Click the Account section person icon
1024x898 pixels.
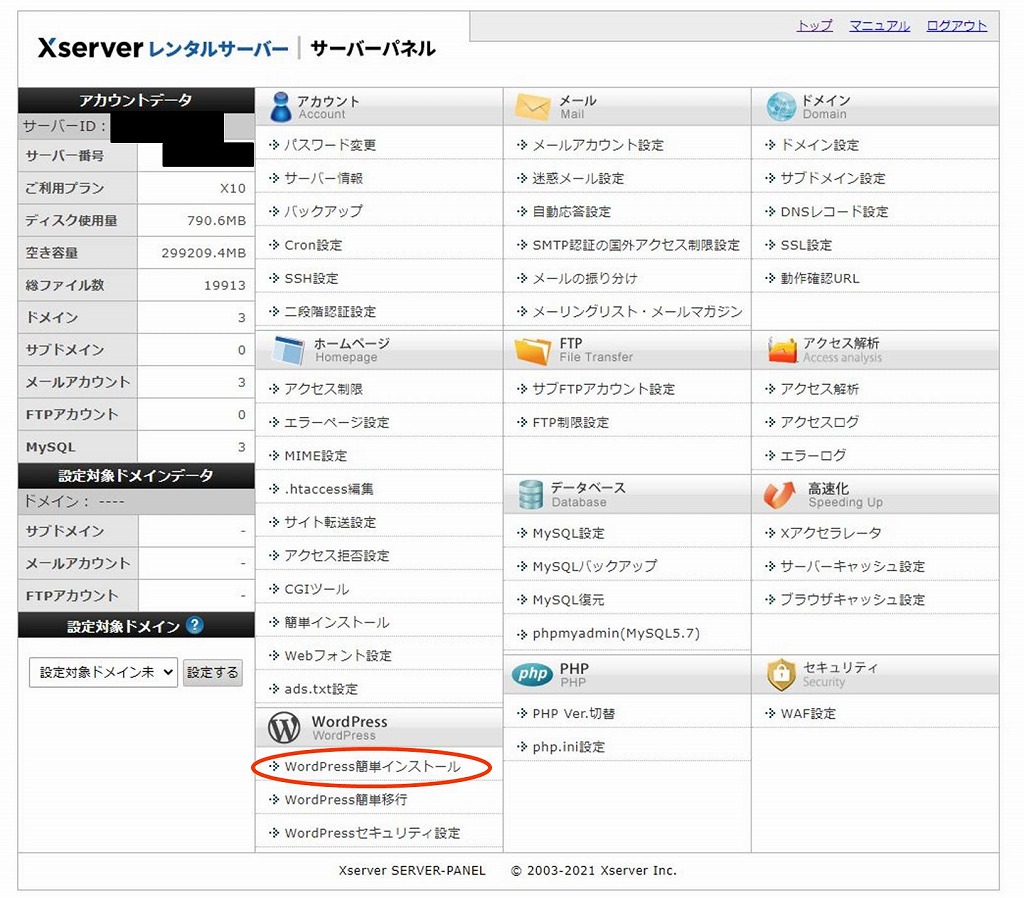click(281, 107)
